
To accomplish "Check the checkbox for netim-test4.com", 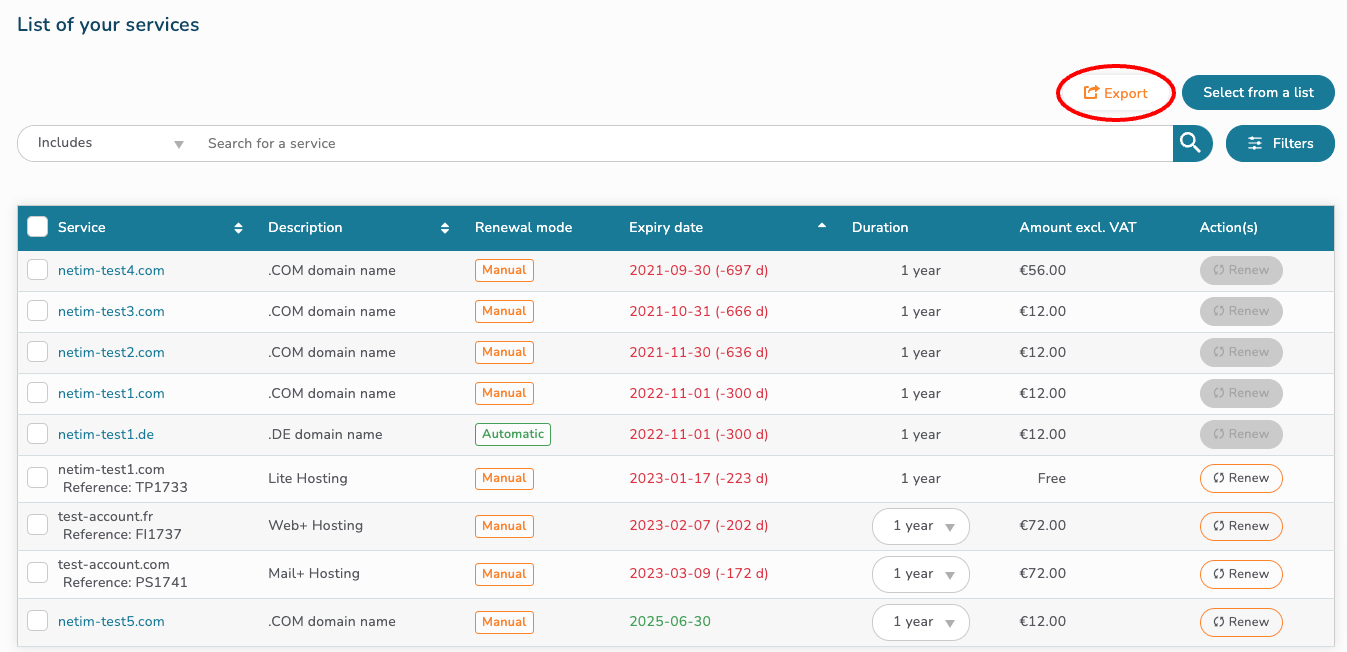I will (x=37, y=269).
